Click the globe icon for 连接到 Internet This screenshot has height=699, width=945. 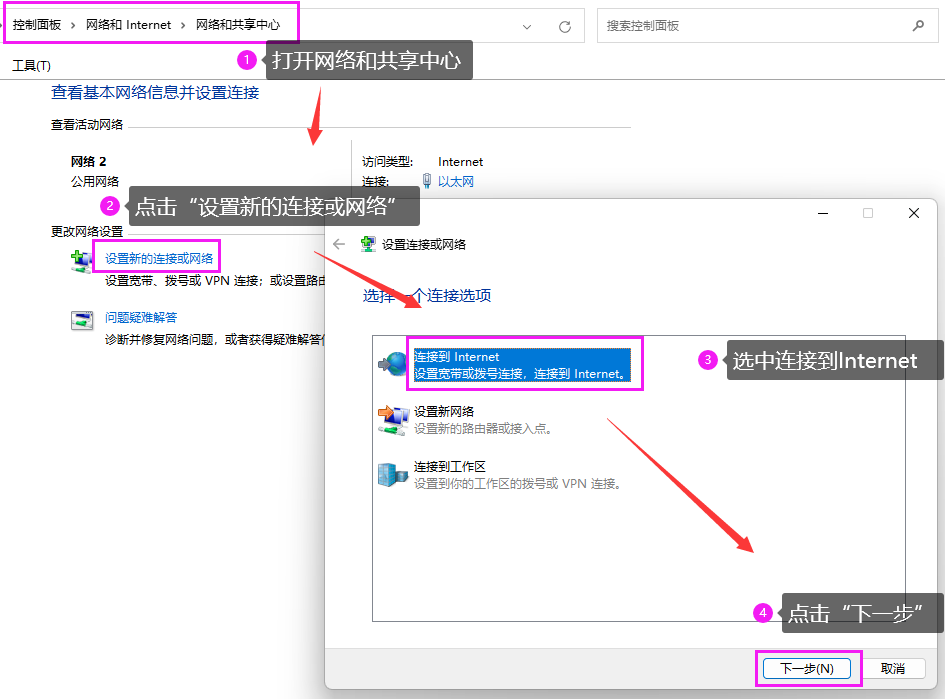[x=392, y=365]
